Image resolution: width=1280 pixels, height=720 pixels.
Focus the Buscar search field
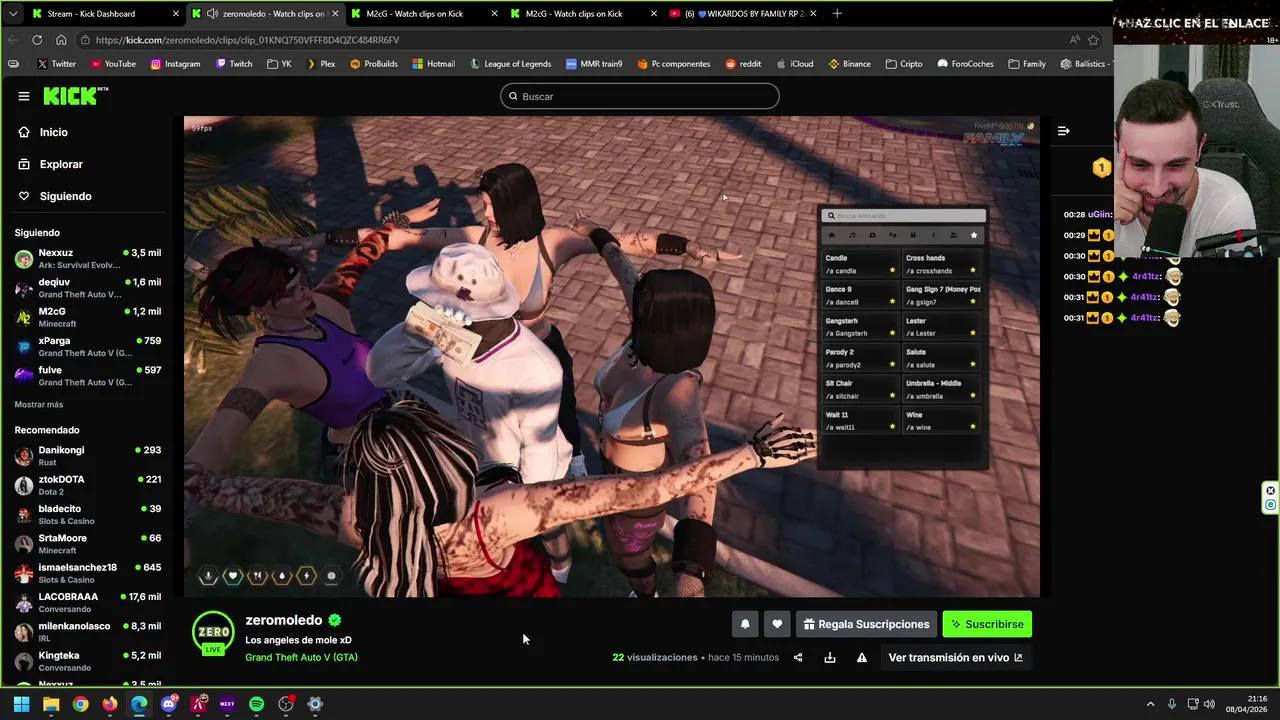point(640,96)
